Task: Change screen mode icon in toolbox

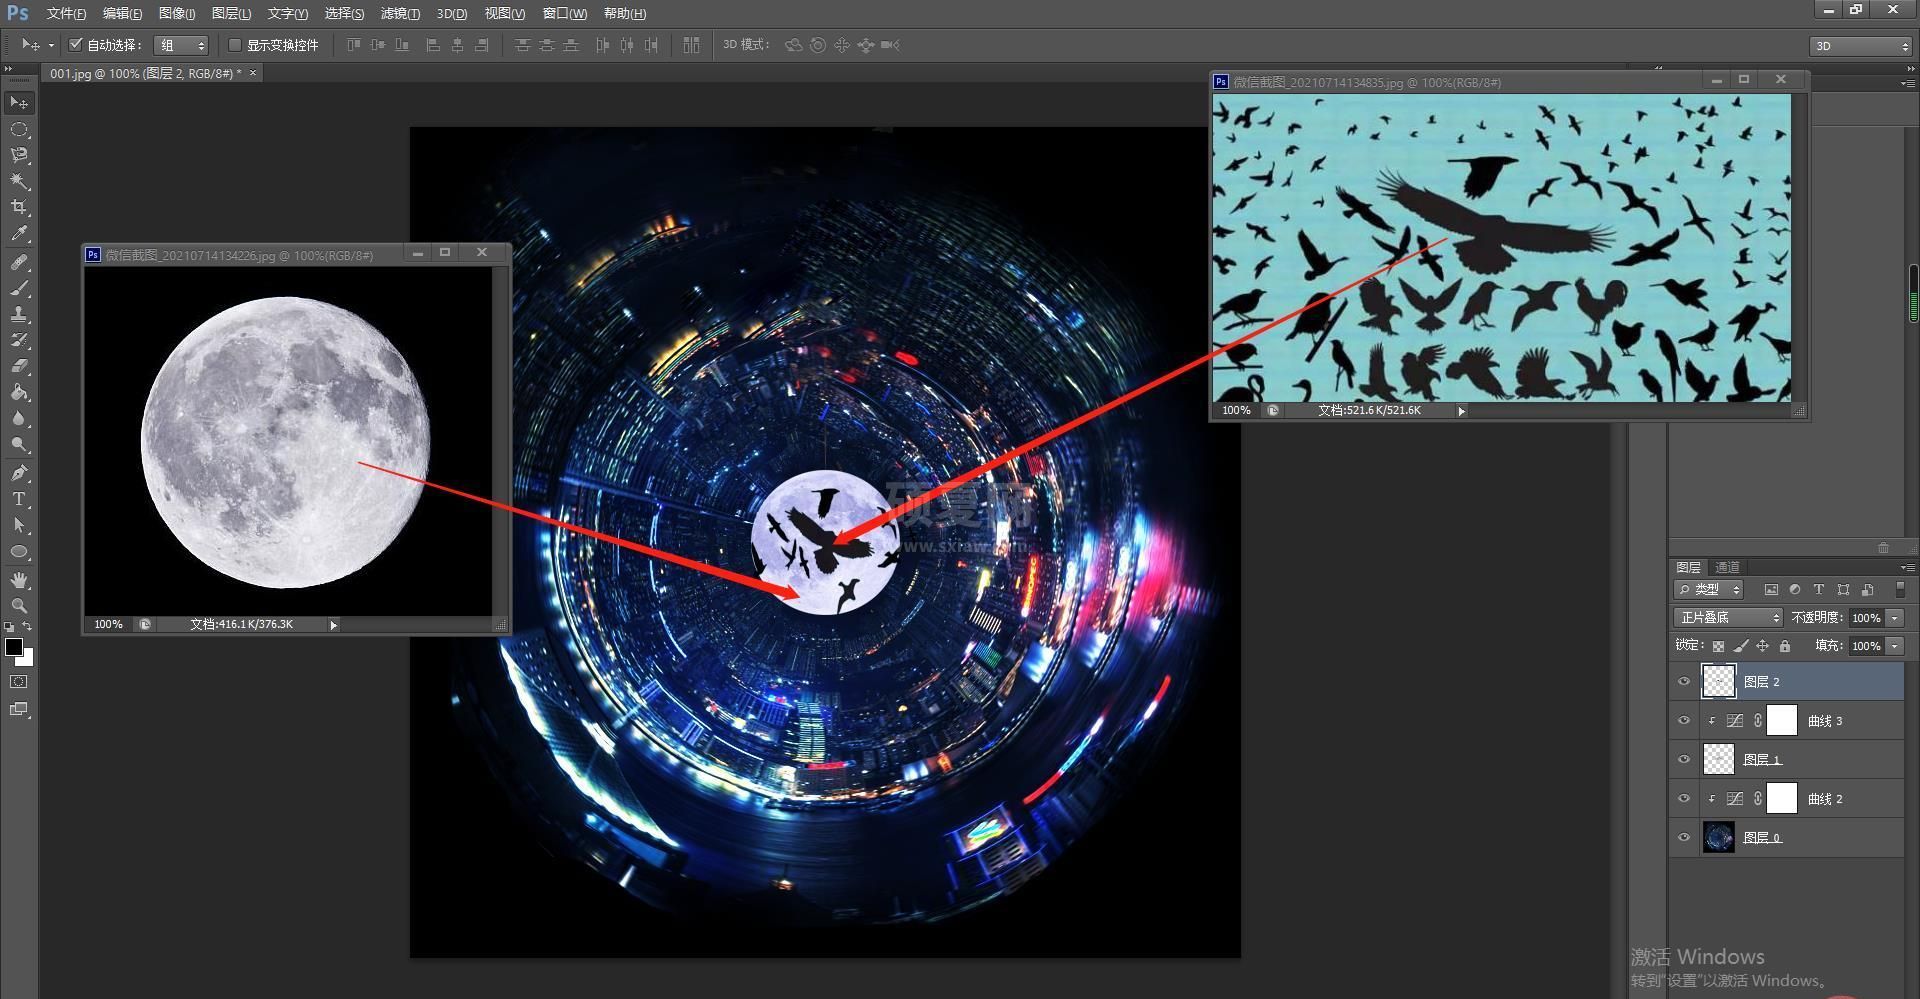Action: (19, 709)
